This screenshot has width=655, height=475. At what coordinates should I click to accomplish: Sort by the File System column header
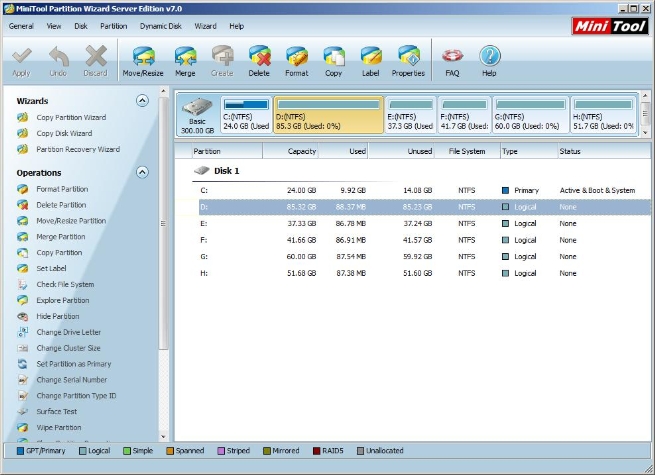[x=467, y=151]
